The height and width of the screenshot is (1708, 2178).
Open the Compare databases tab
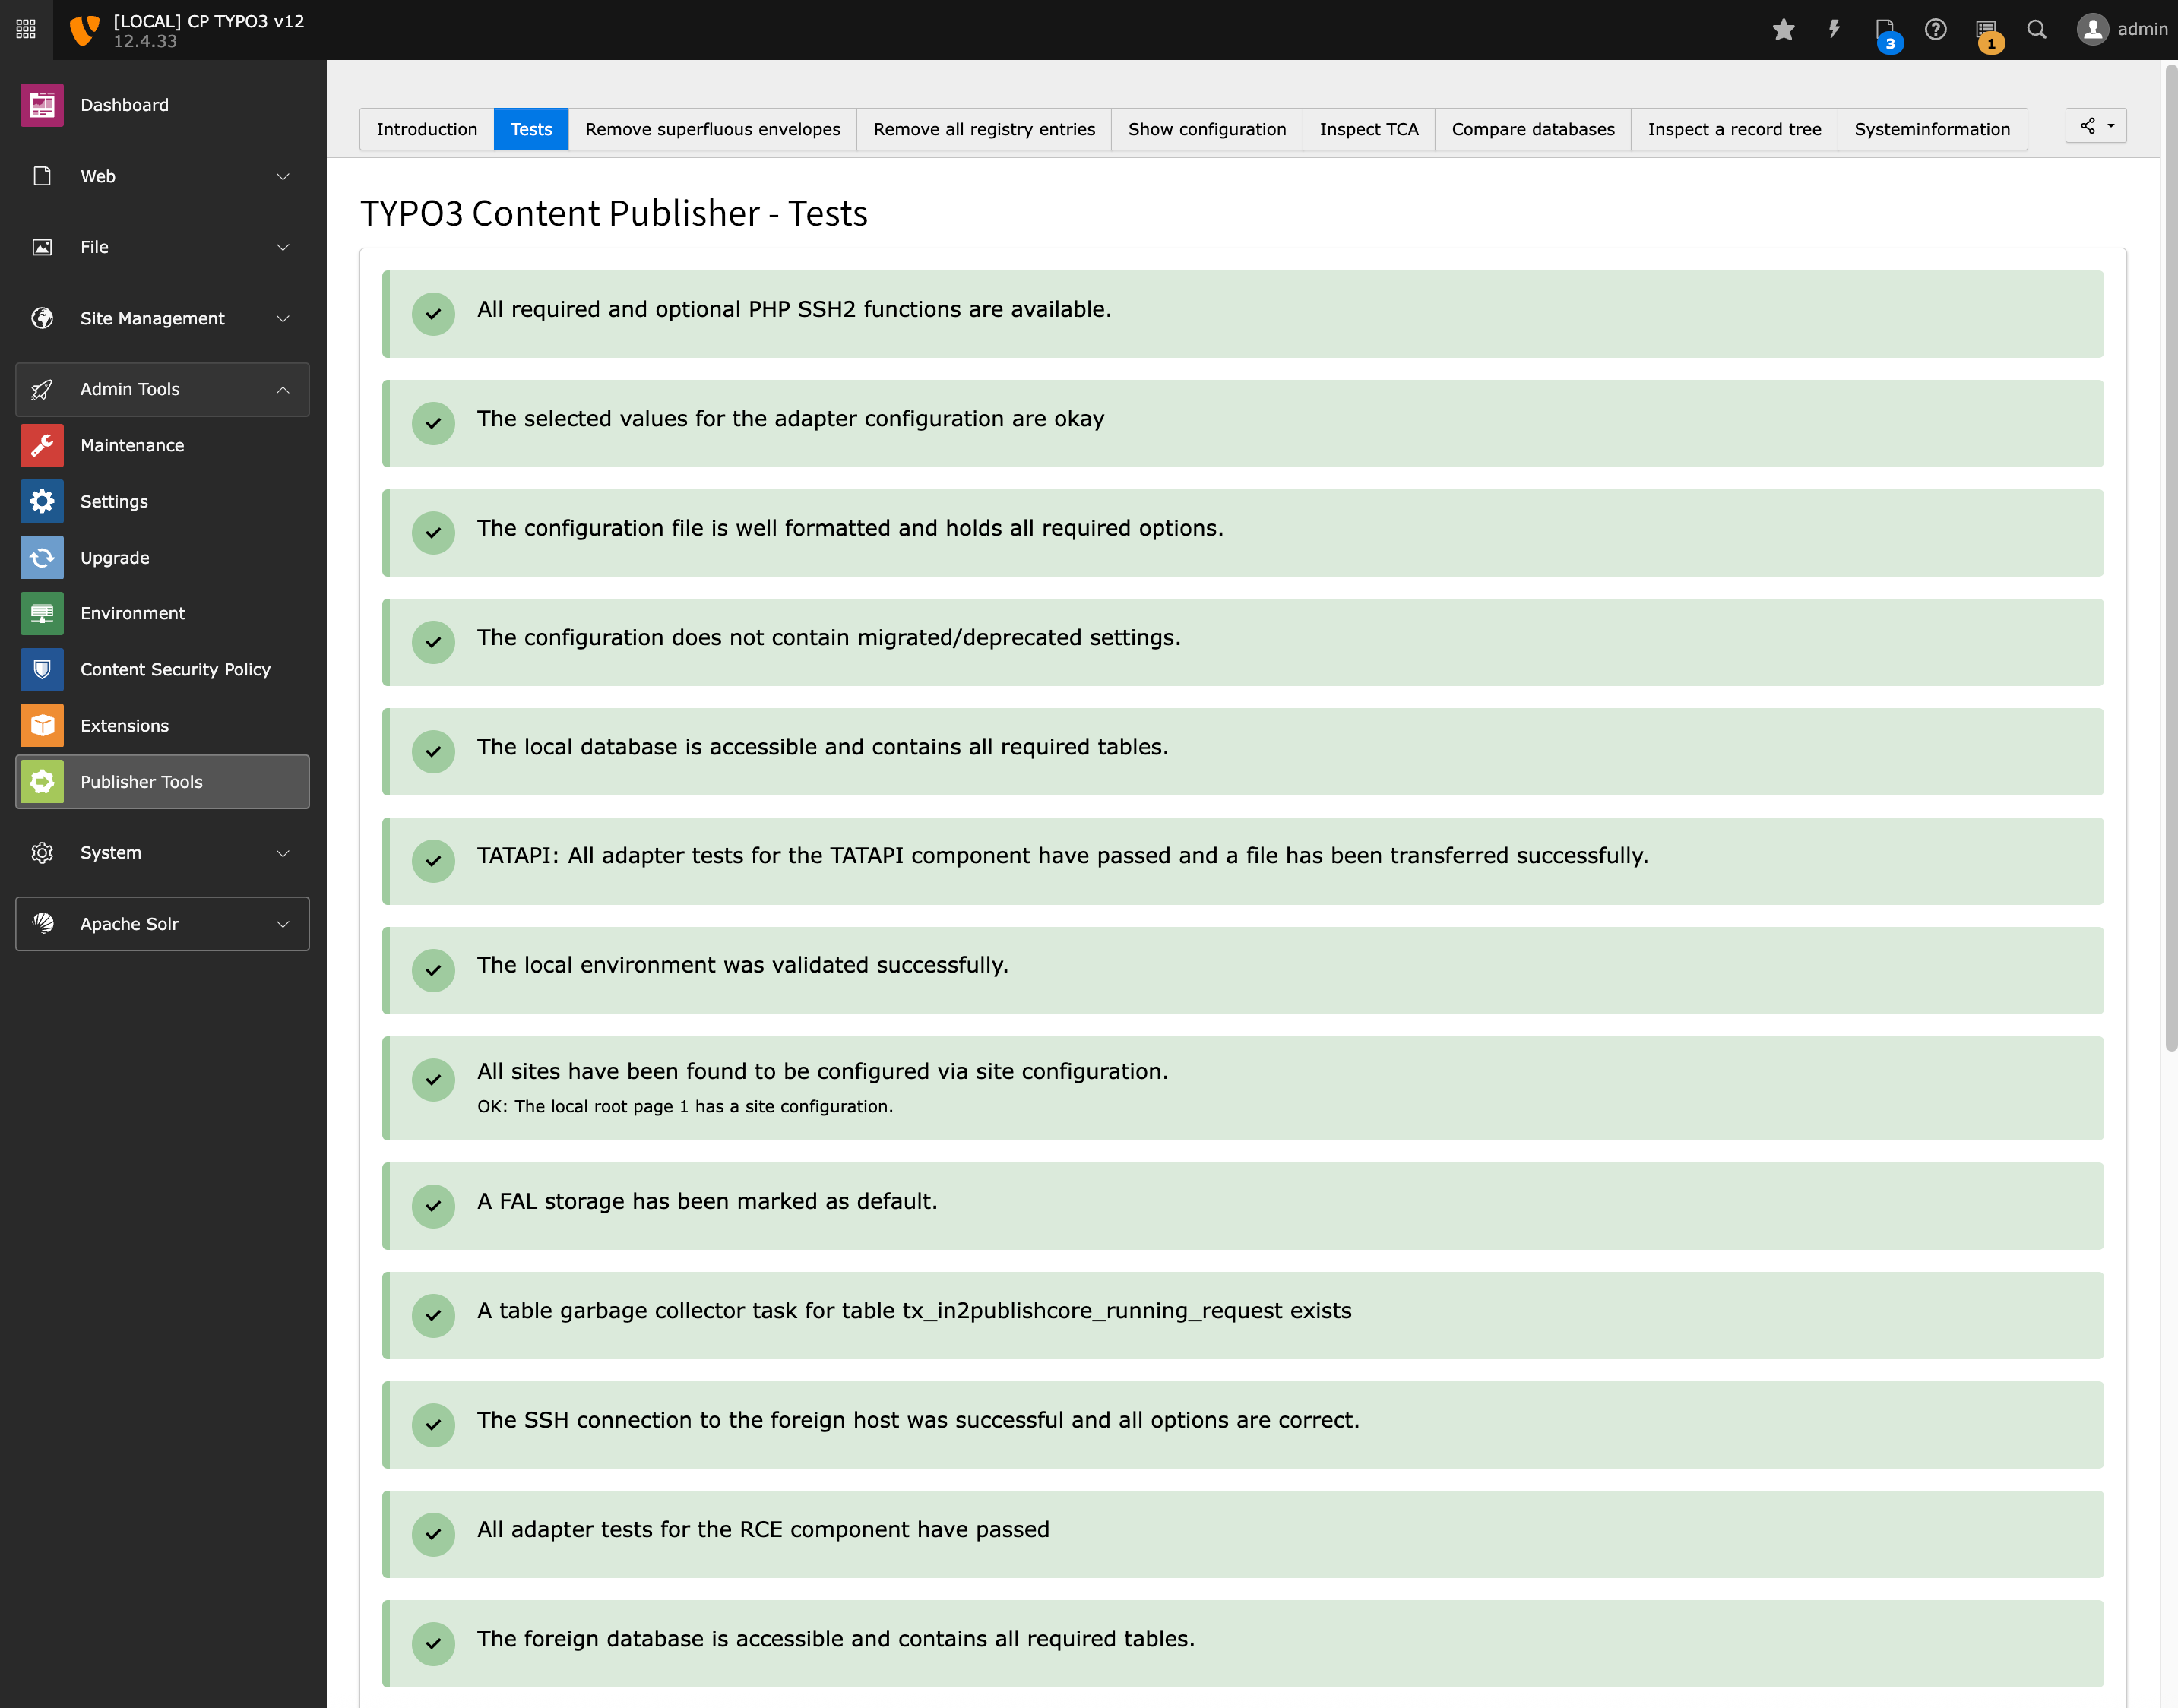(1533, 129)
